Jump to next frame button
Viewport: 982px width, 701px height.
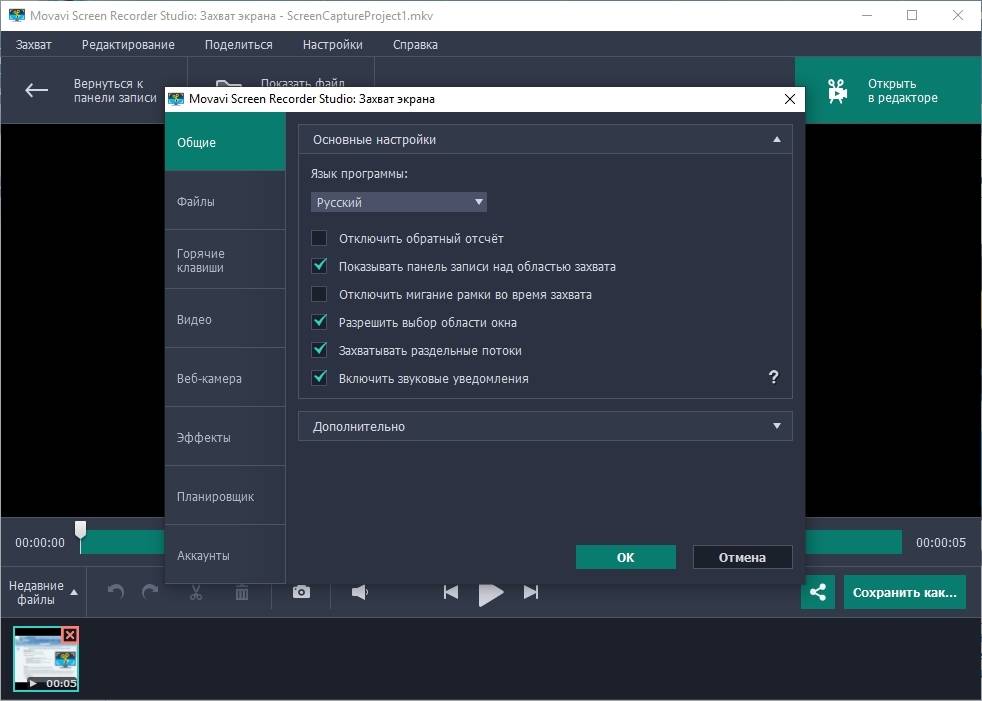click(530, 591)
